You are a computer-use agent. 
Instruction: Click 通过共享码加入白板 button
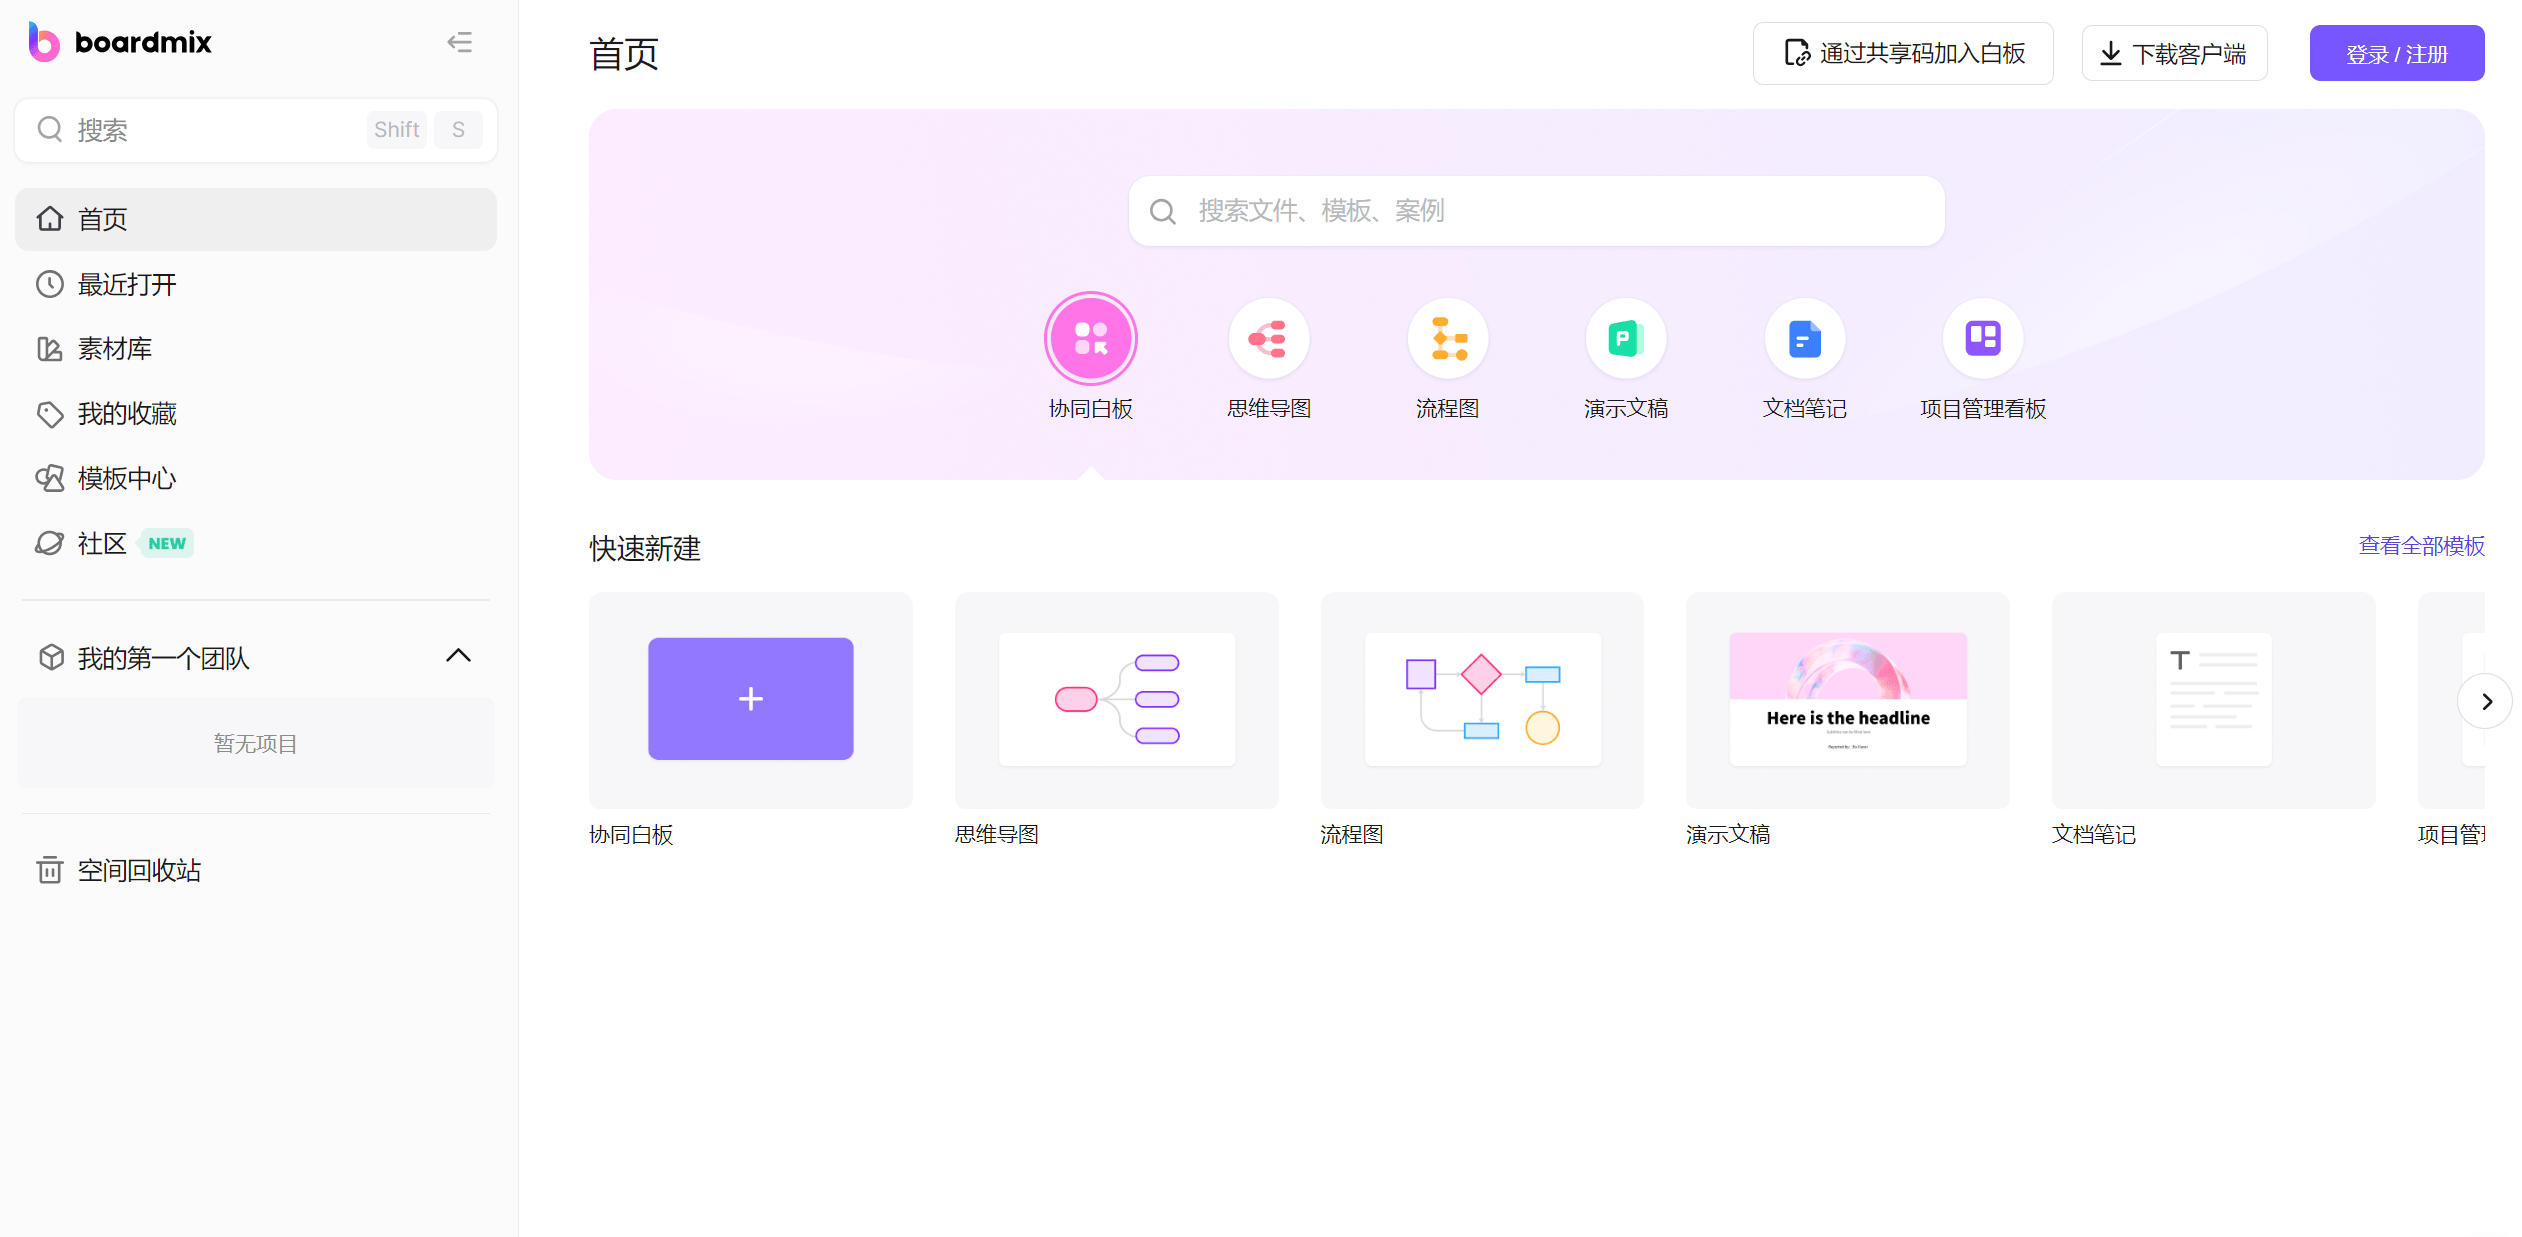[x=1902, y=54]
